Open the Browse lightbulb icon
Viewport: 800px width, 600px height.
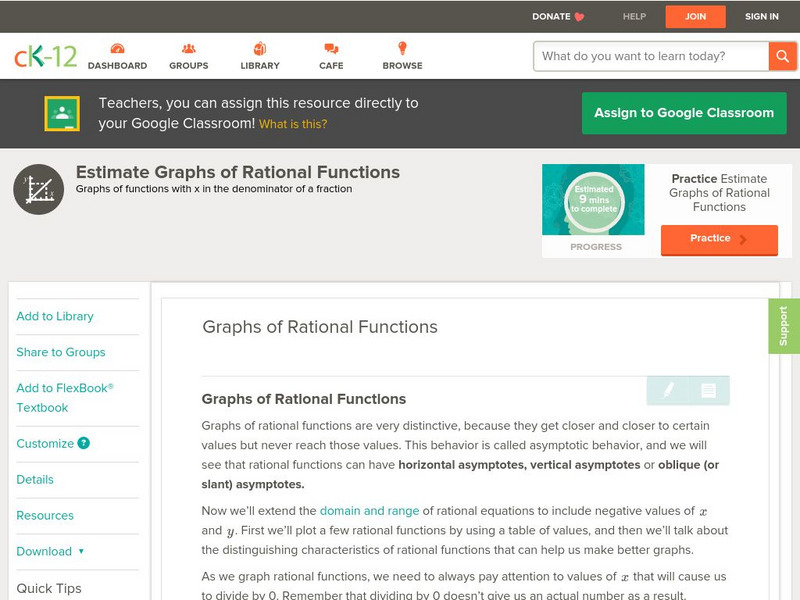[x=402, y=49]
